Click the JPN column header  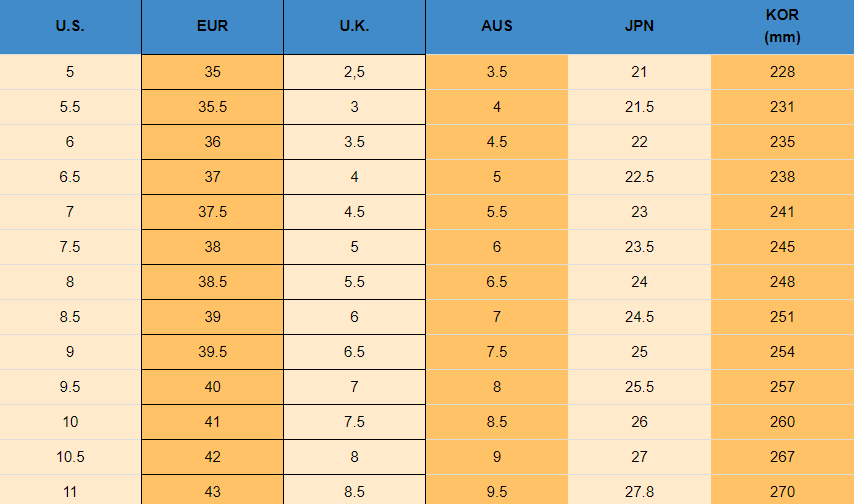click(639, 27)
